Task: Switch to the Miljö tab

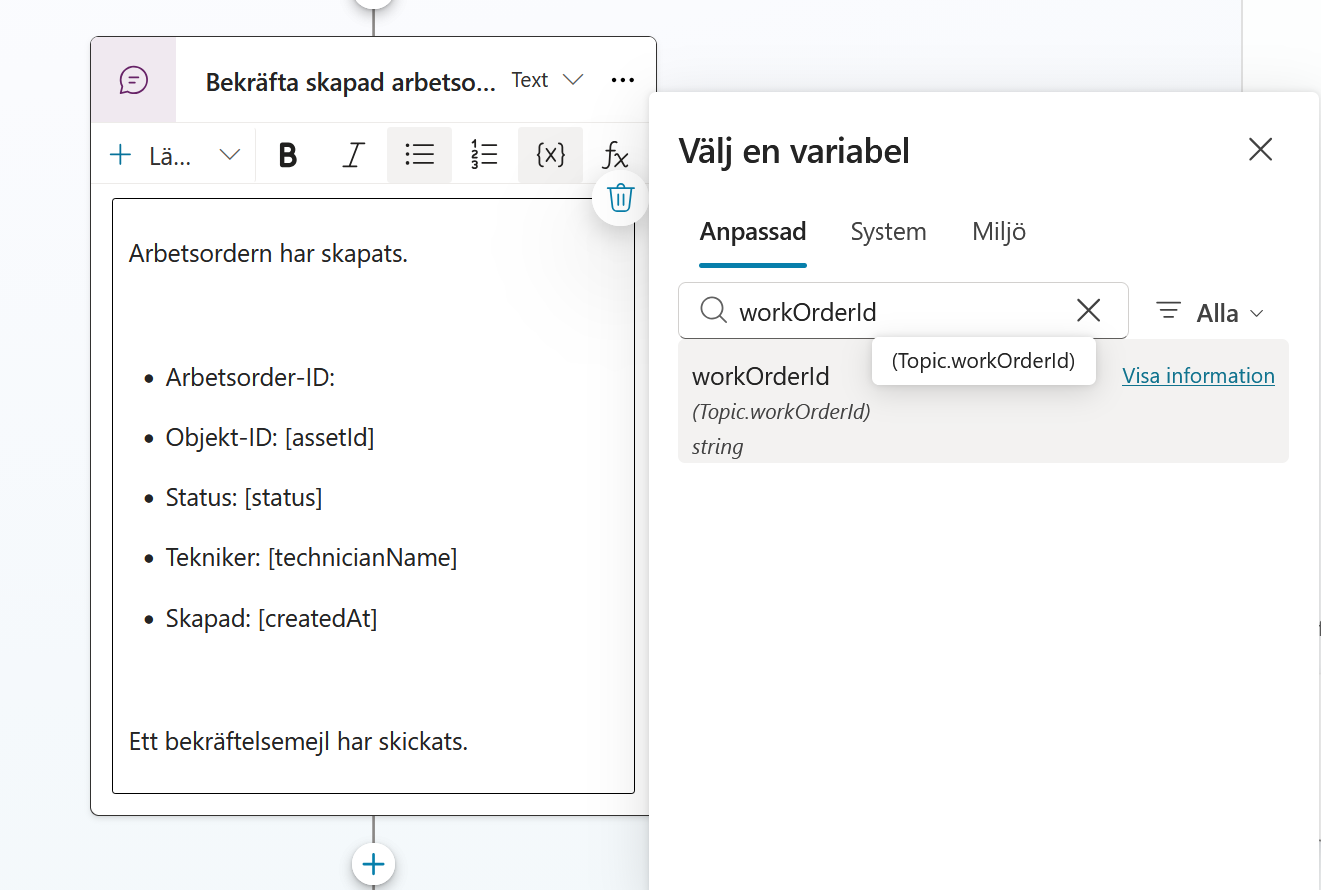Action: (x=999, y=232)
